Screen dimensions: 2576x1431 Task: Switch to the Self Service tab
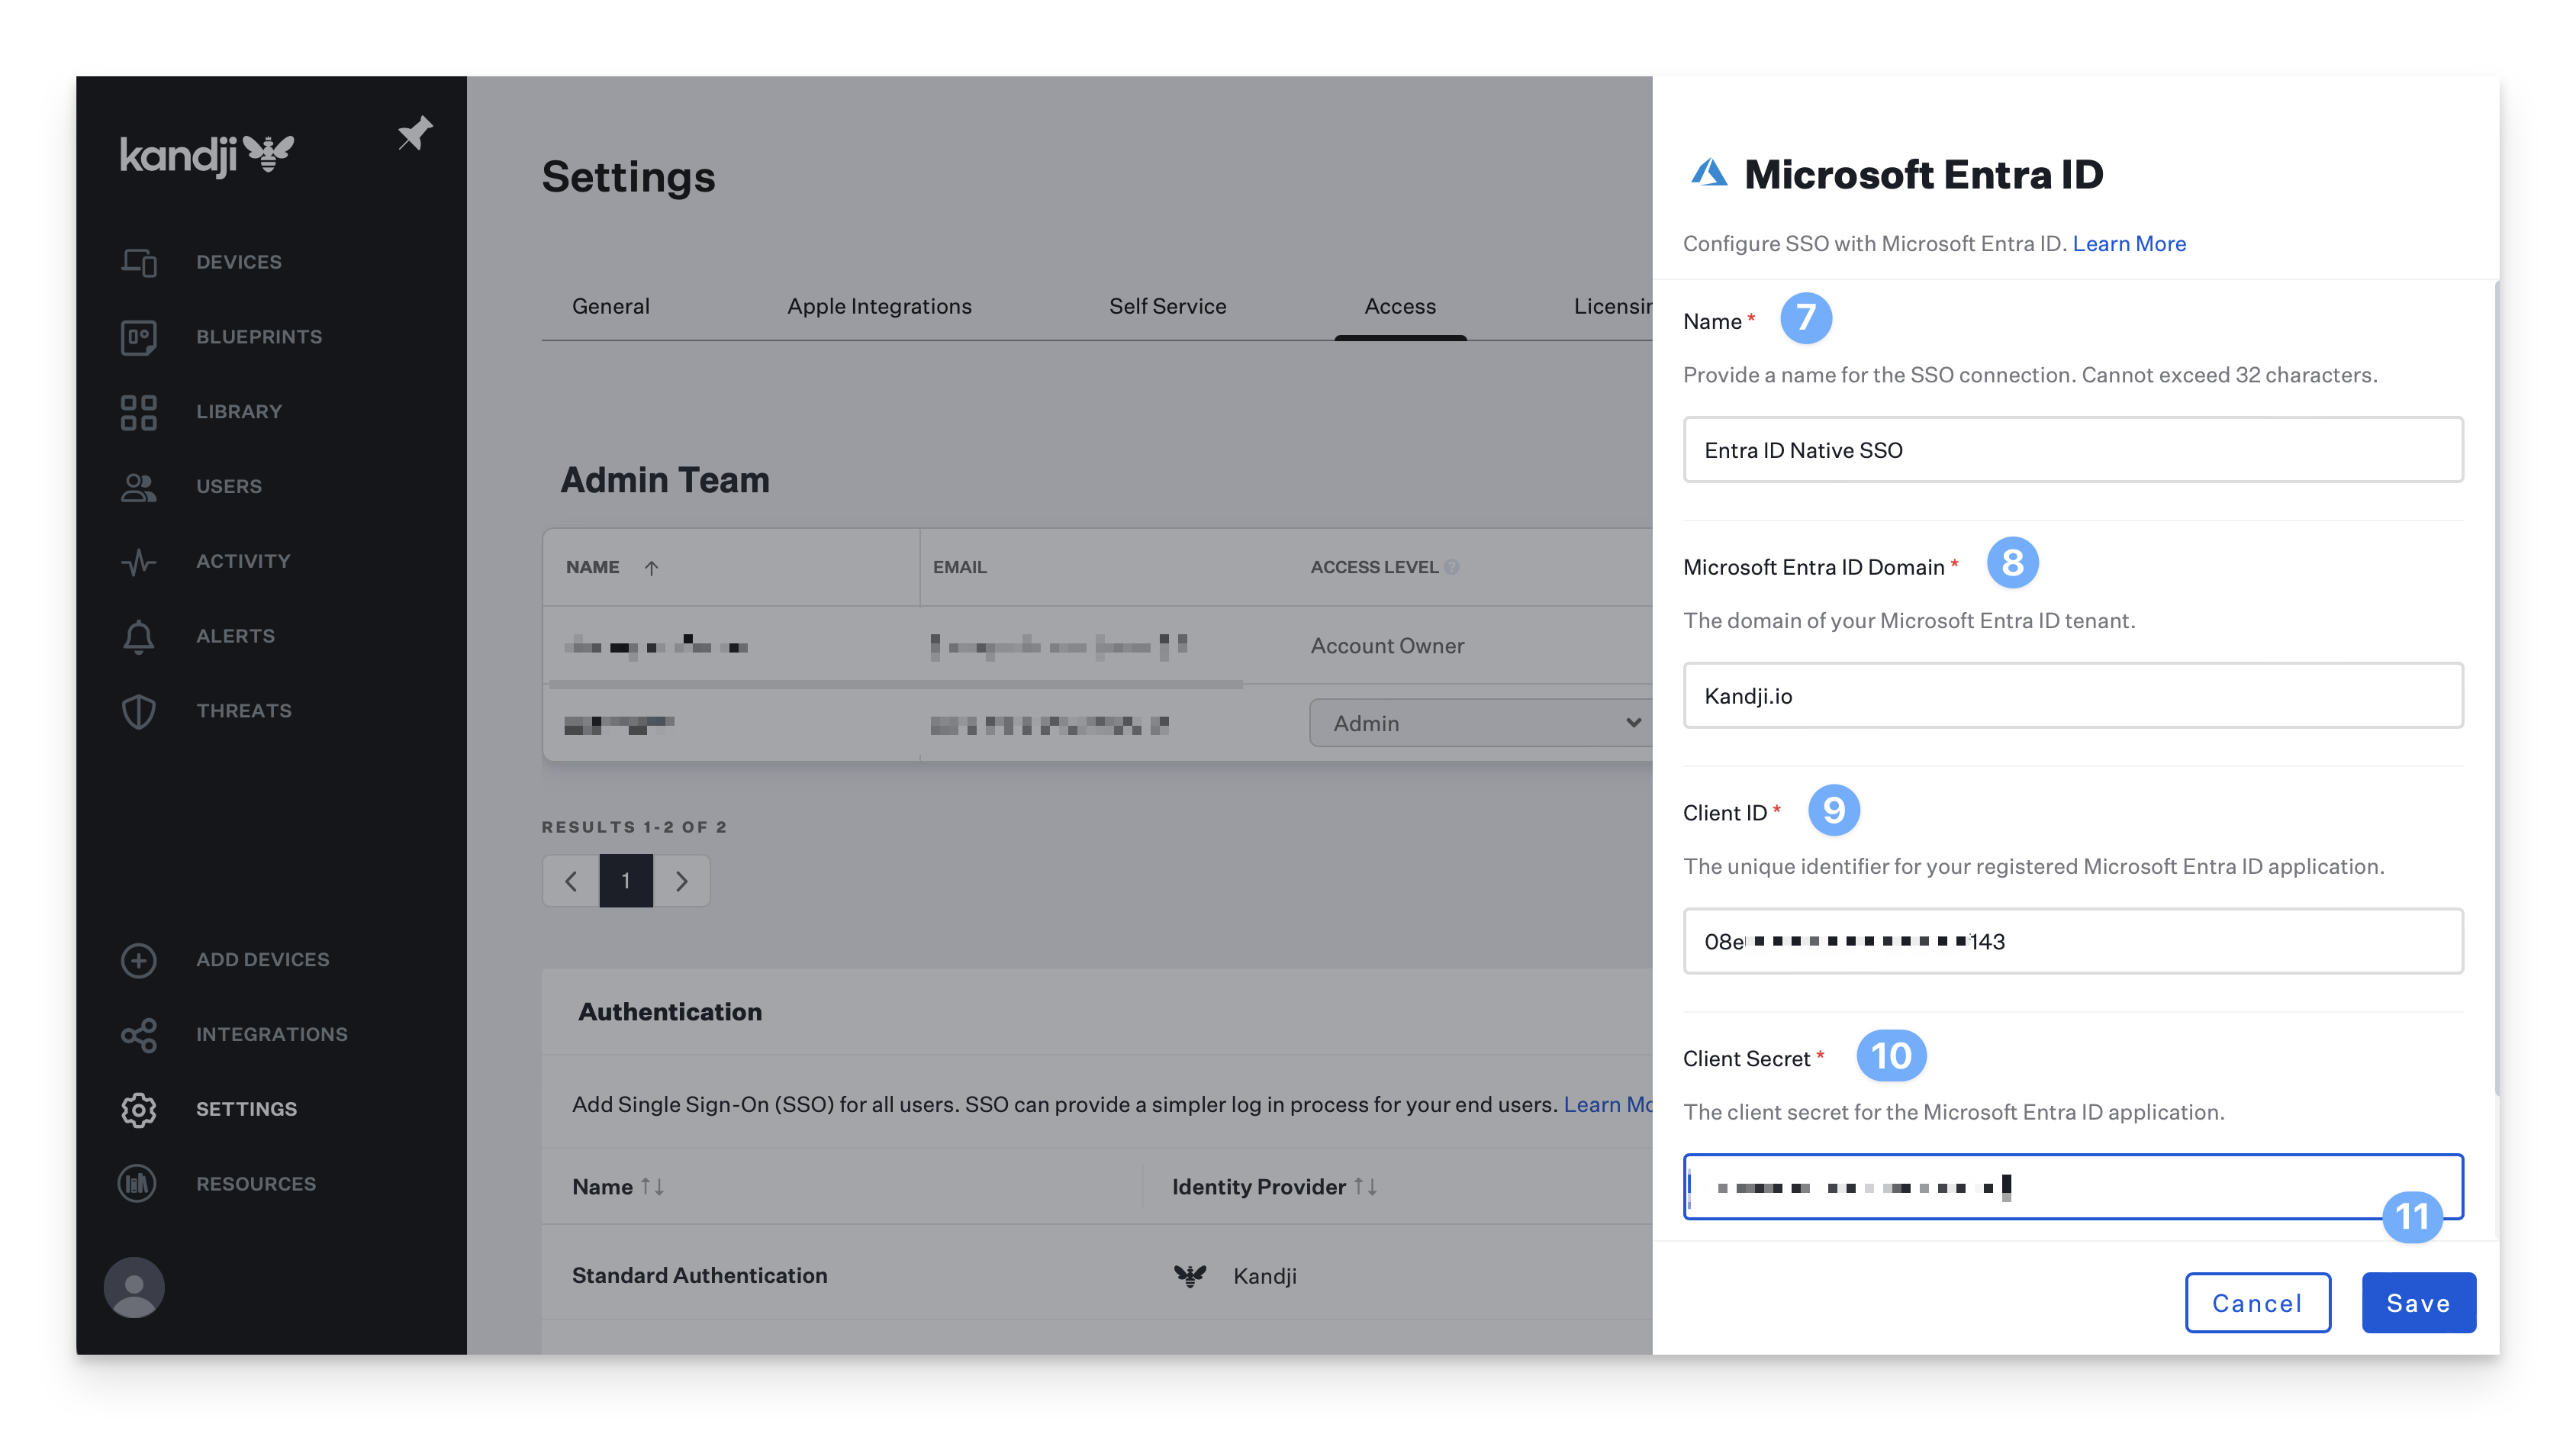(x=1167, y=306)
